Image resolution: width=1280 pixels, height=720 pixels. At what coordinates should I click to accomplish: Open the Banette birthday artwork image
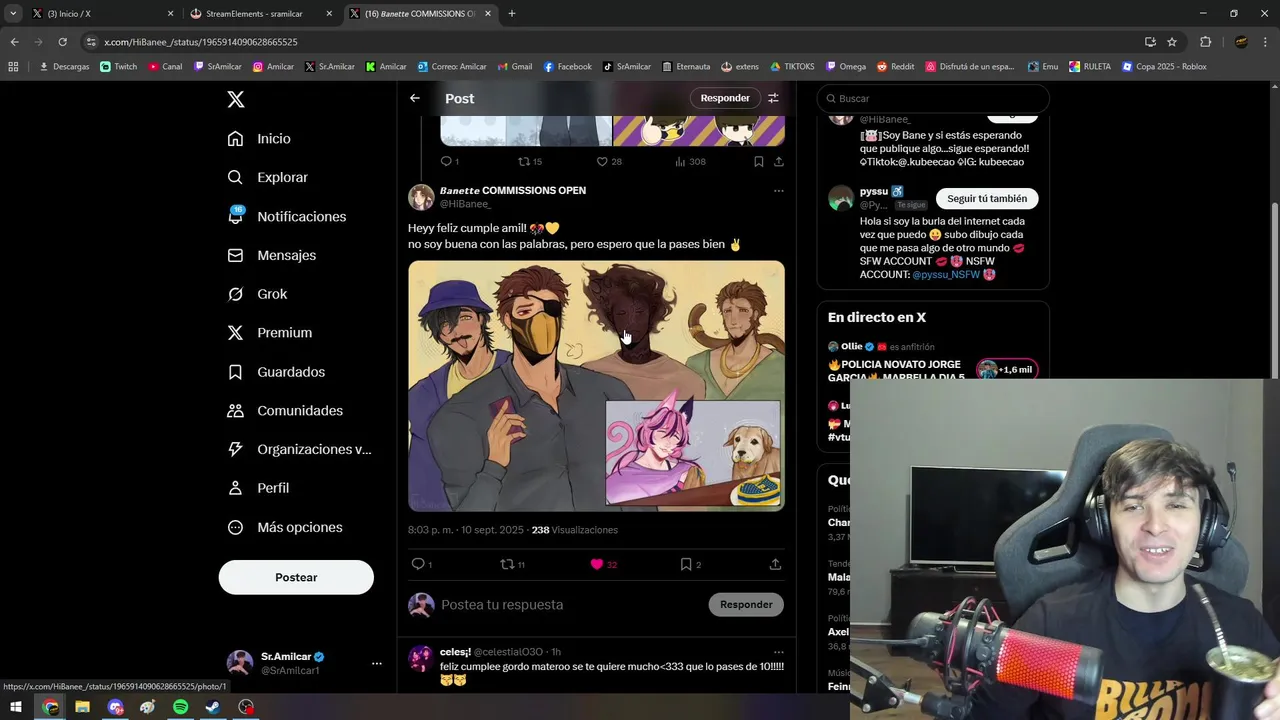click(596, 386)
